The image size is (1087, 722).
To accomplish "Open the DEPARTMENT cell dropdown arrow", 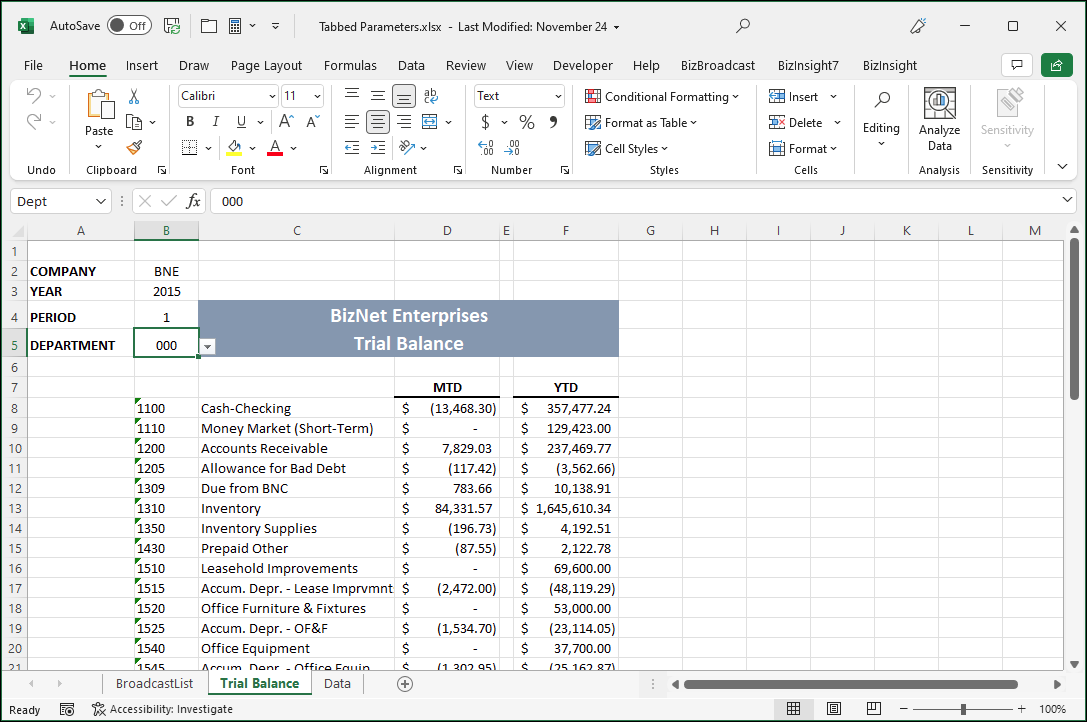I will pos(207,347).
